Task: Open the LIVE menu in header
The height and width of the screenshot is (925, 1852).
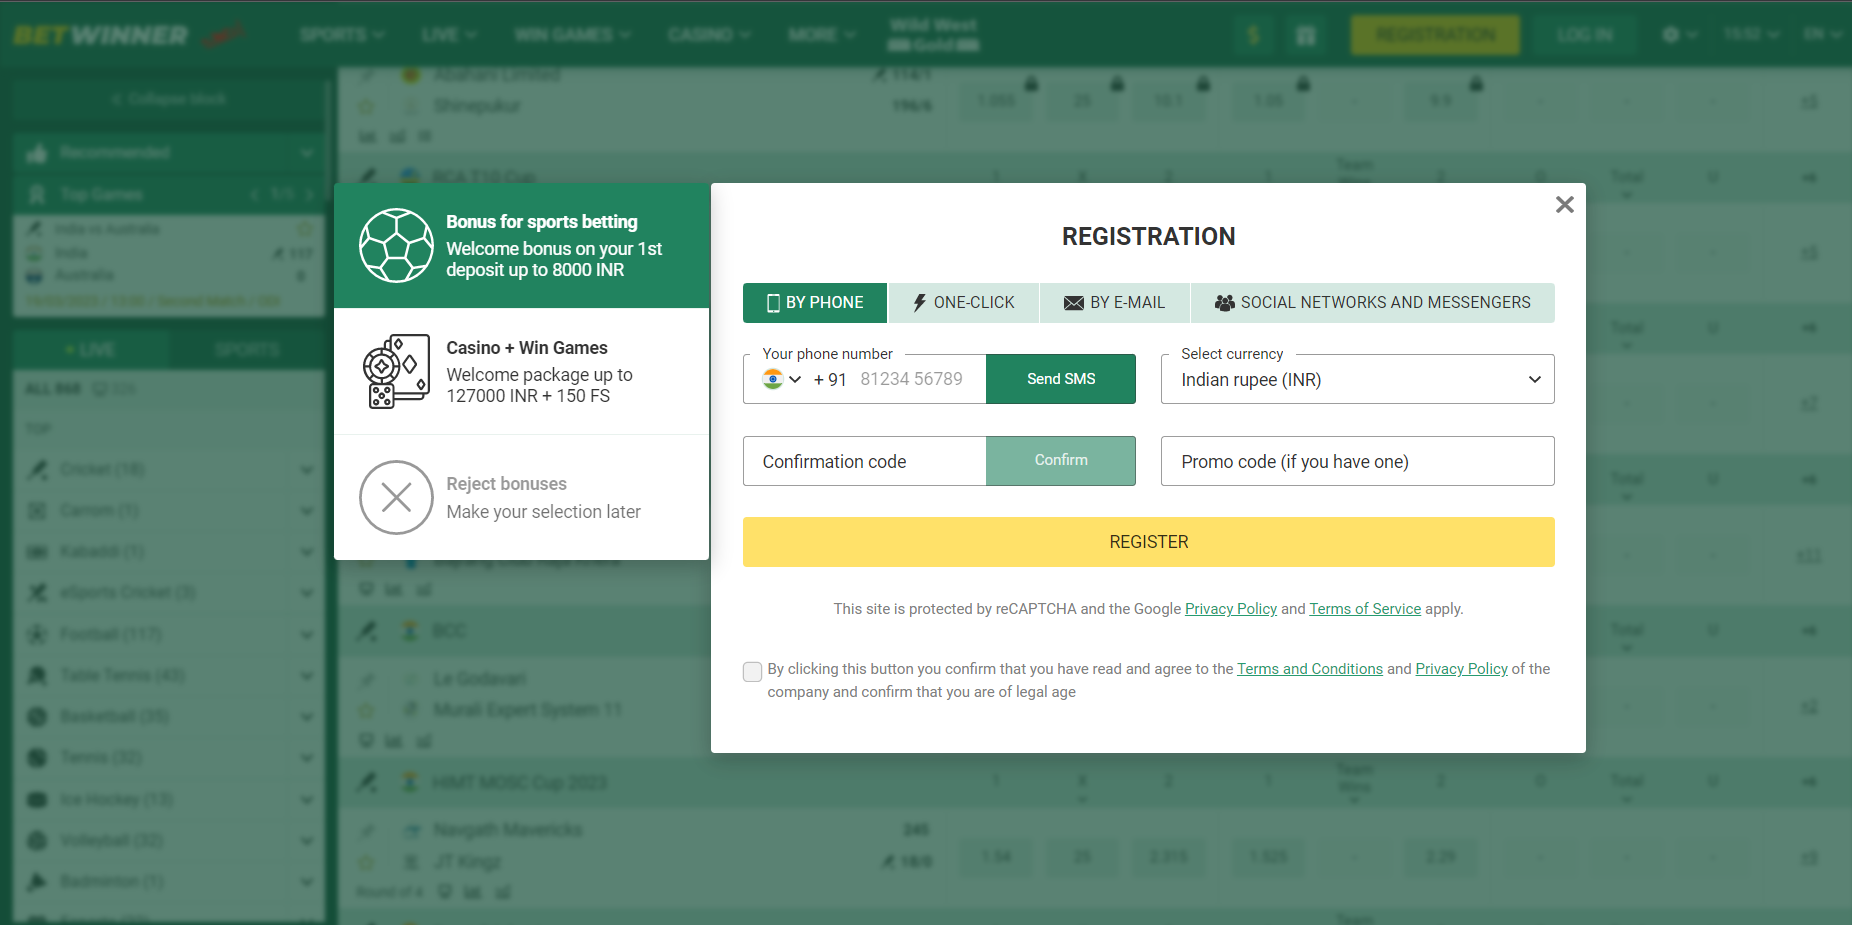Action: click(x=449, y=35)
